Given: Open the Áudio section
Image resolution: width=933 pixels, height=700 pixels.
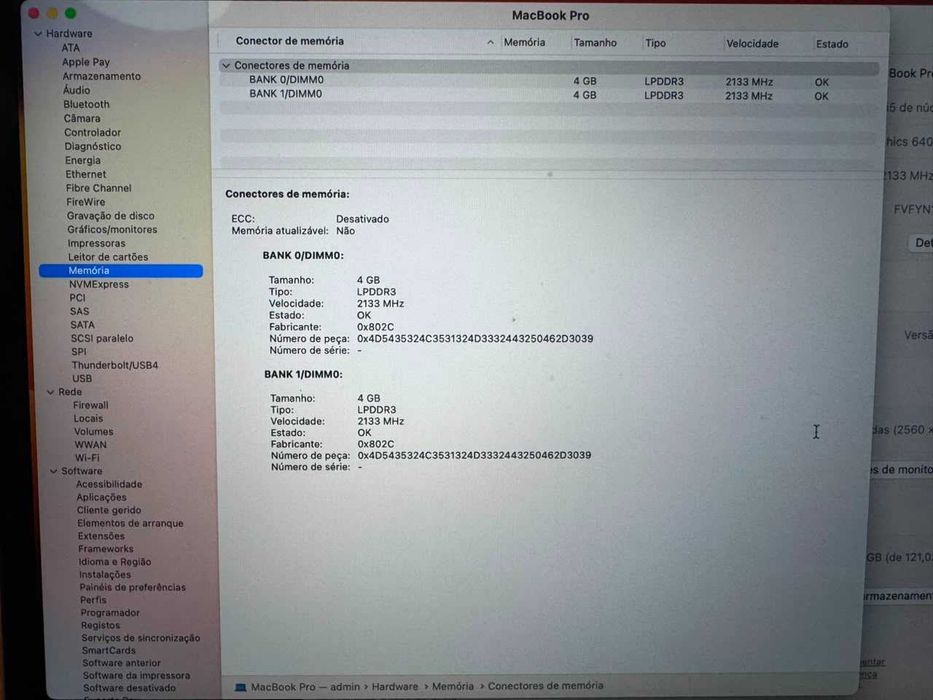Looking at the screenshot, I should (77, 90).
